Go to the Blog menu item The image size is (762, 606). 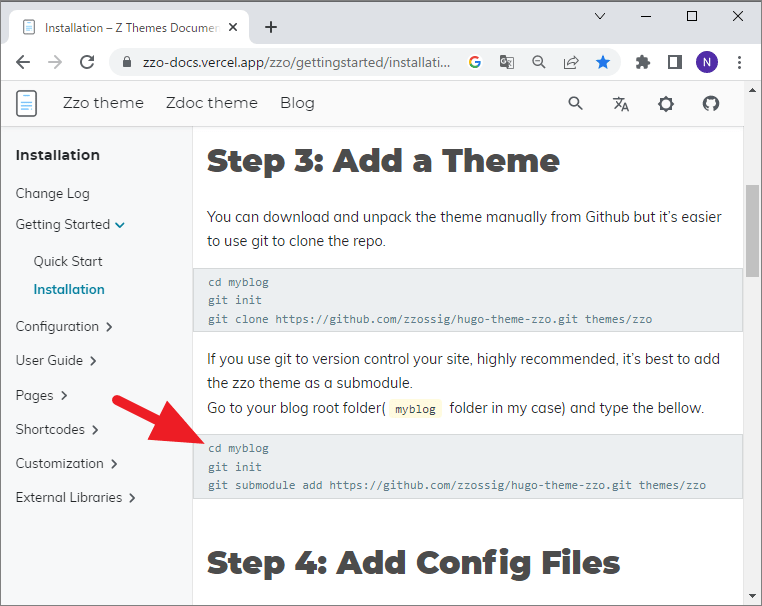(x=297, y=103)
